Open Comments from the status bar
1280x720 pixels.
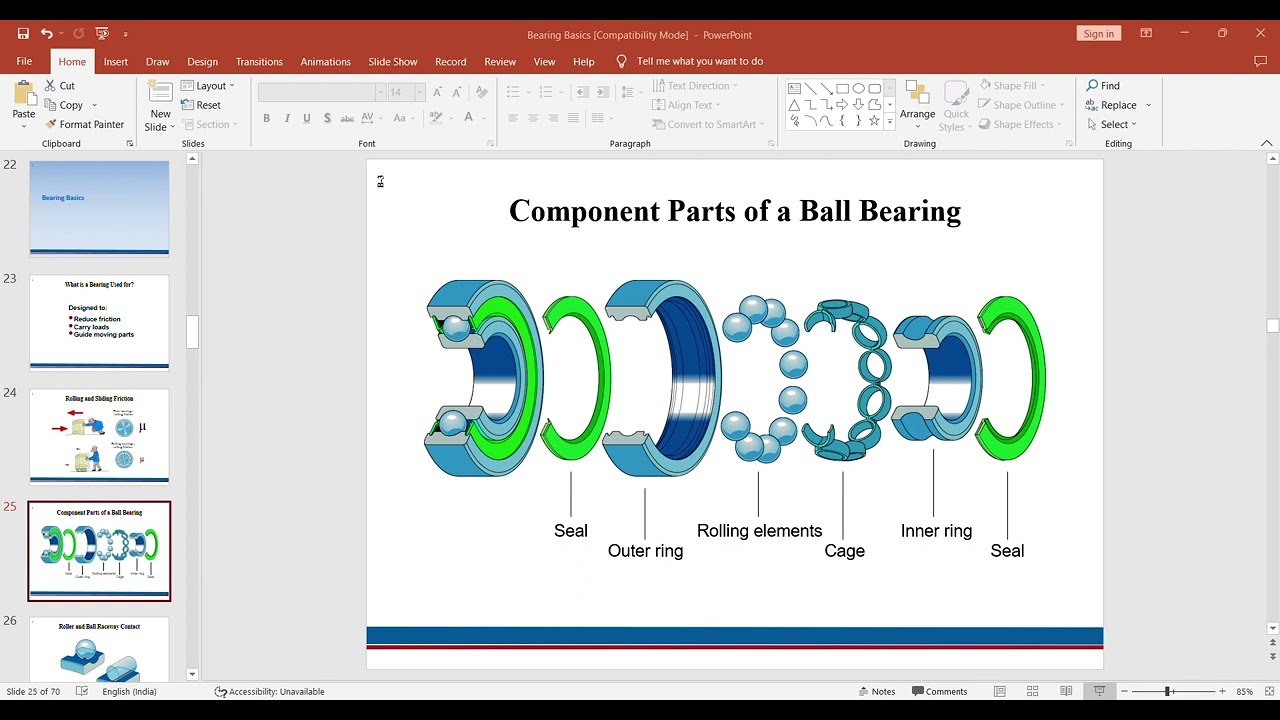(x=939, y=691)
